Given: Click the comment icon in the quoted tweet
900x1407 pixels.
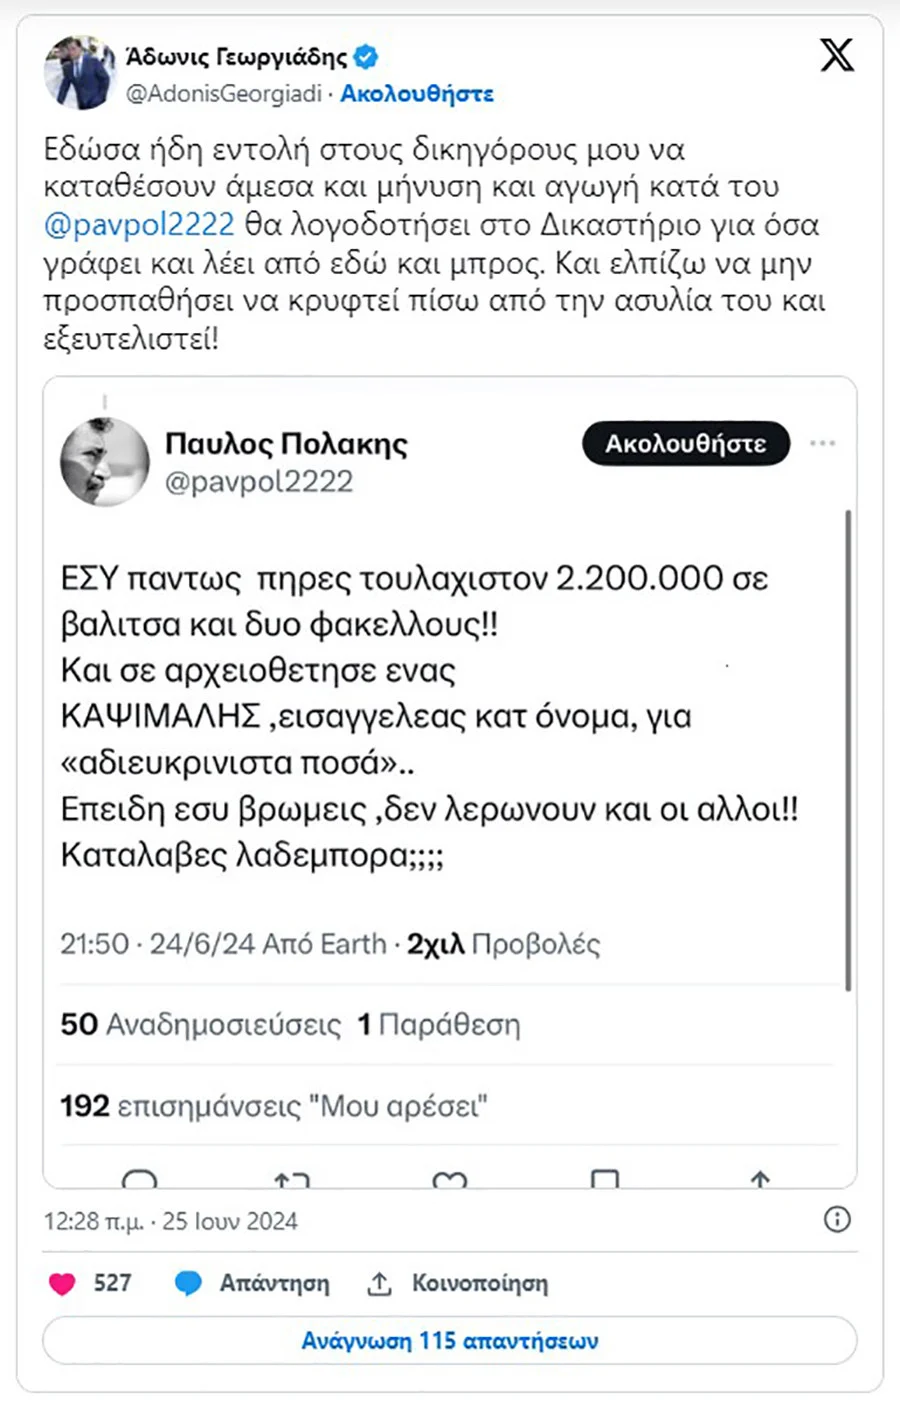Looking at the screenshot, I should coord(139,1179).
